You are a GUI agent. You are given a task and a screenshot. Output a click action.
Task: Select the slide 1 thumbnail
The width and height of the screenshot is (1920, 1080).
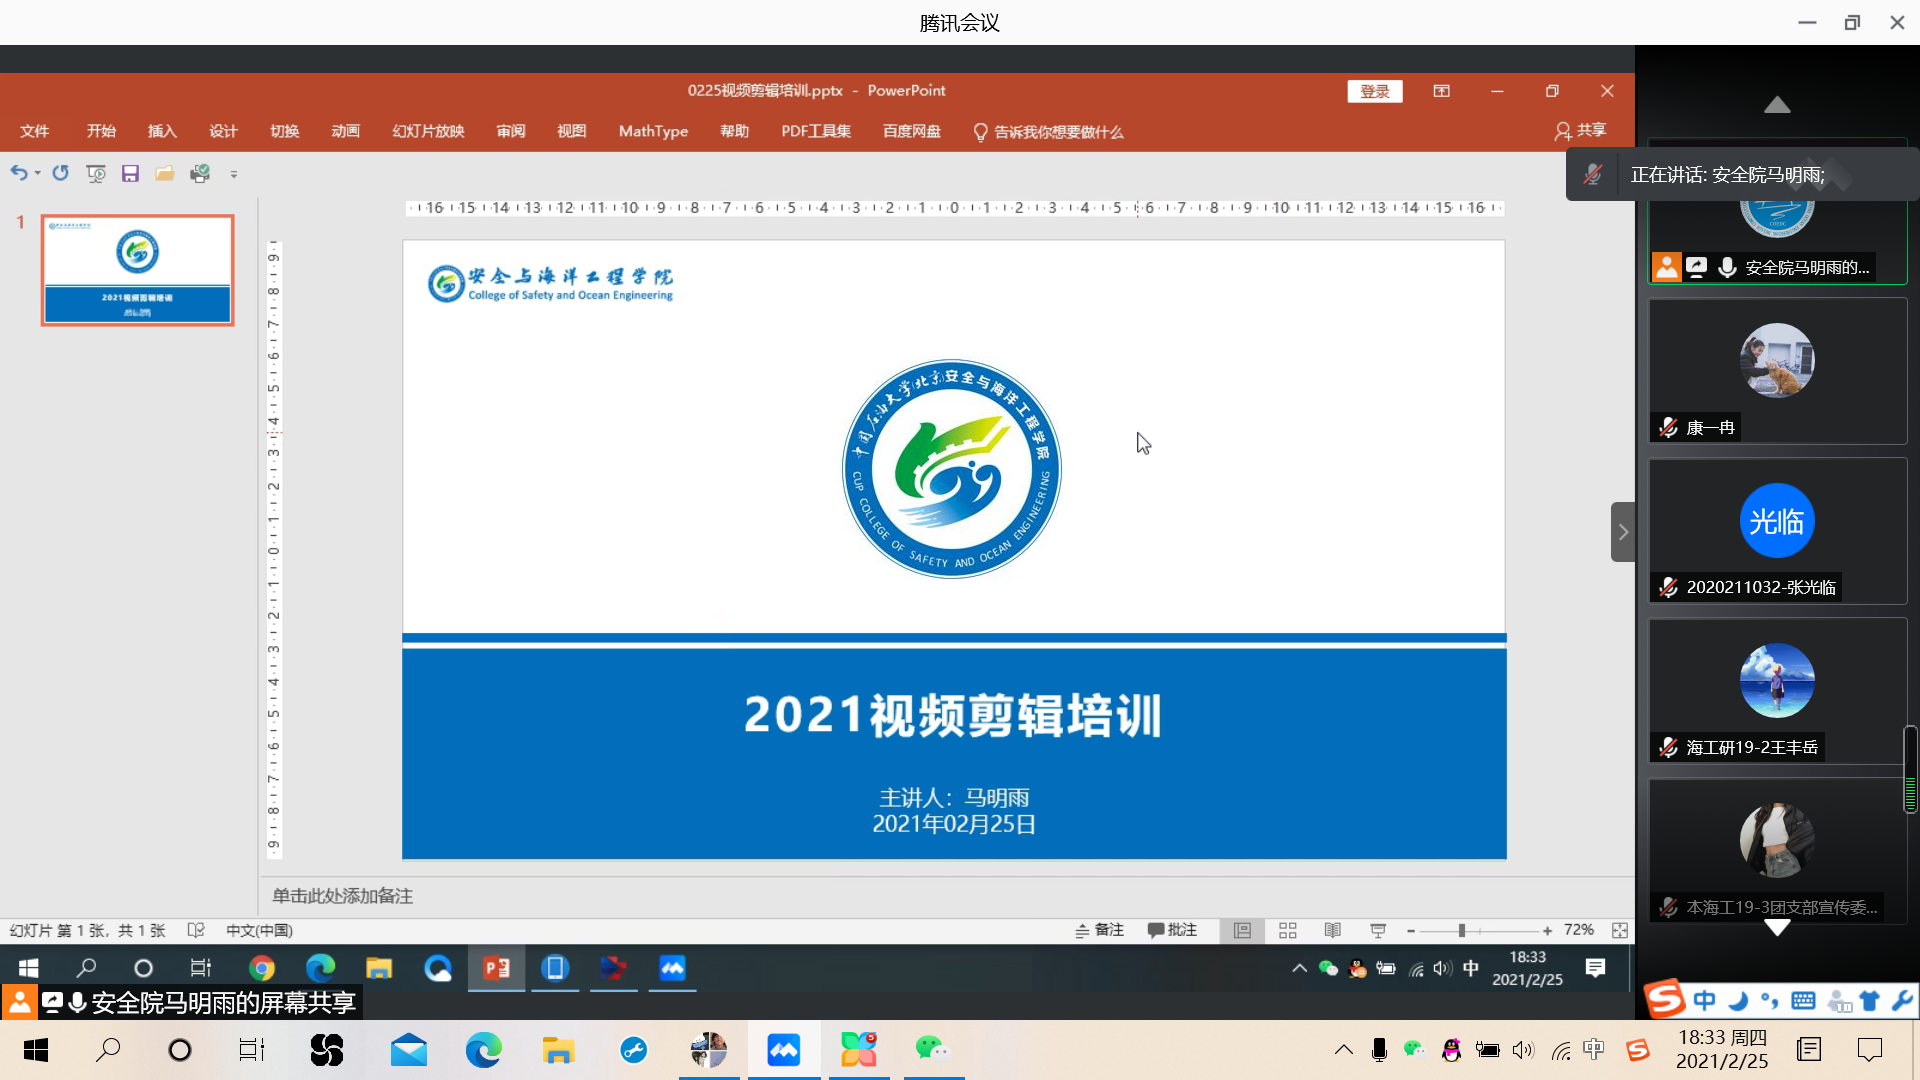(x=137, y=270)
